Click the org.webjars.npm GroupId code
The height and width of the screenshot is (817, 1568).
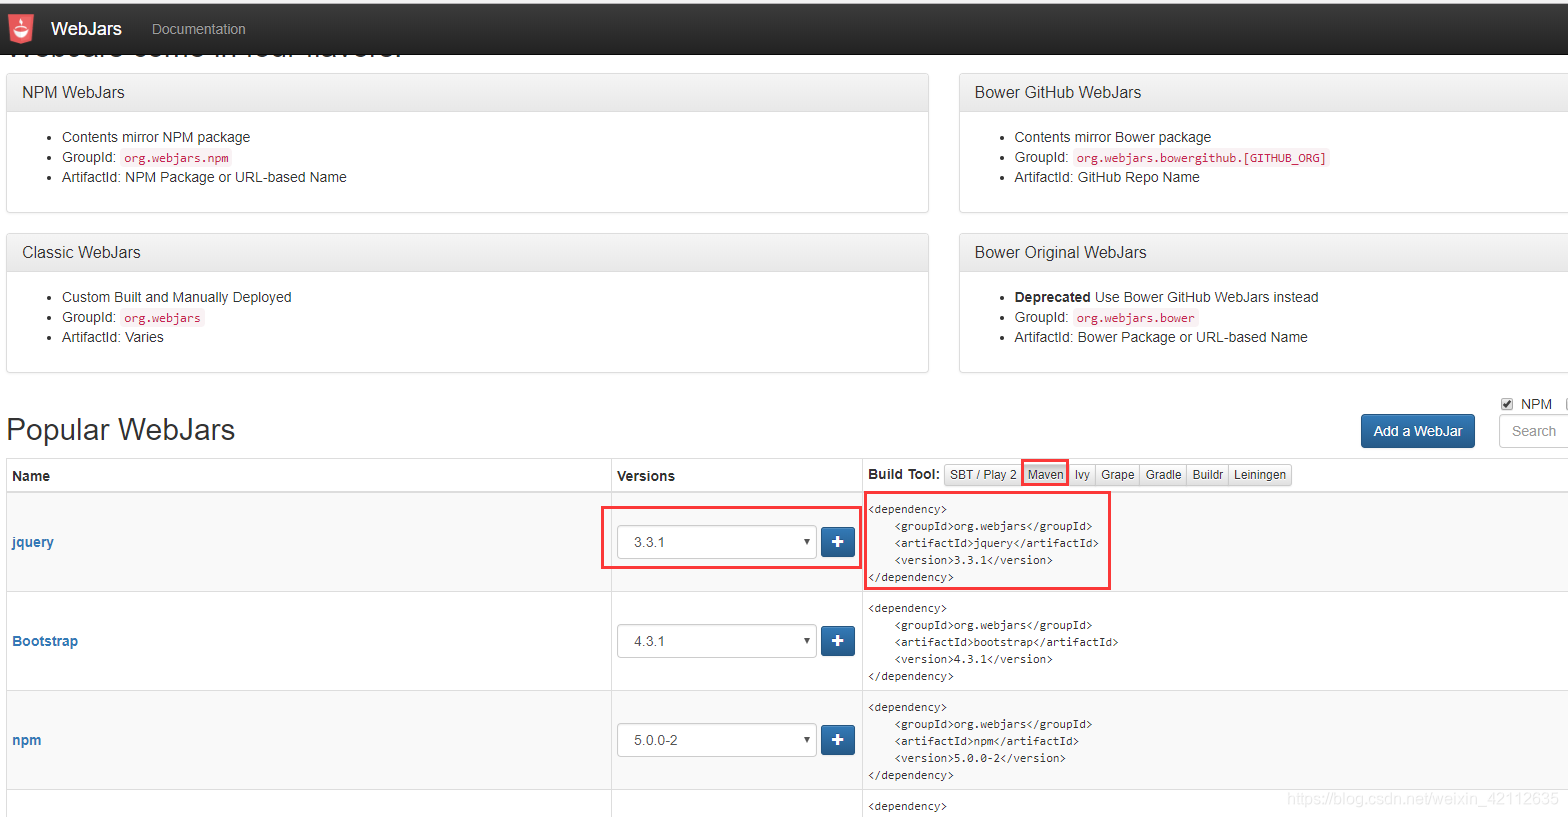[176, 158]
